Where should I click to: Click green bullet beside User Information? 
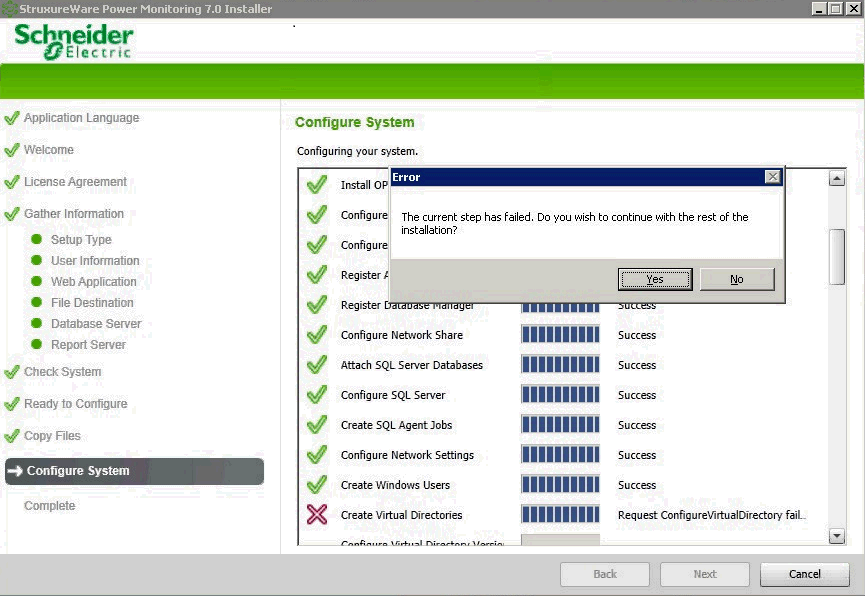37,260
